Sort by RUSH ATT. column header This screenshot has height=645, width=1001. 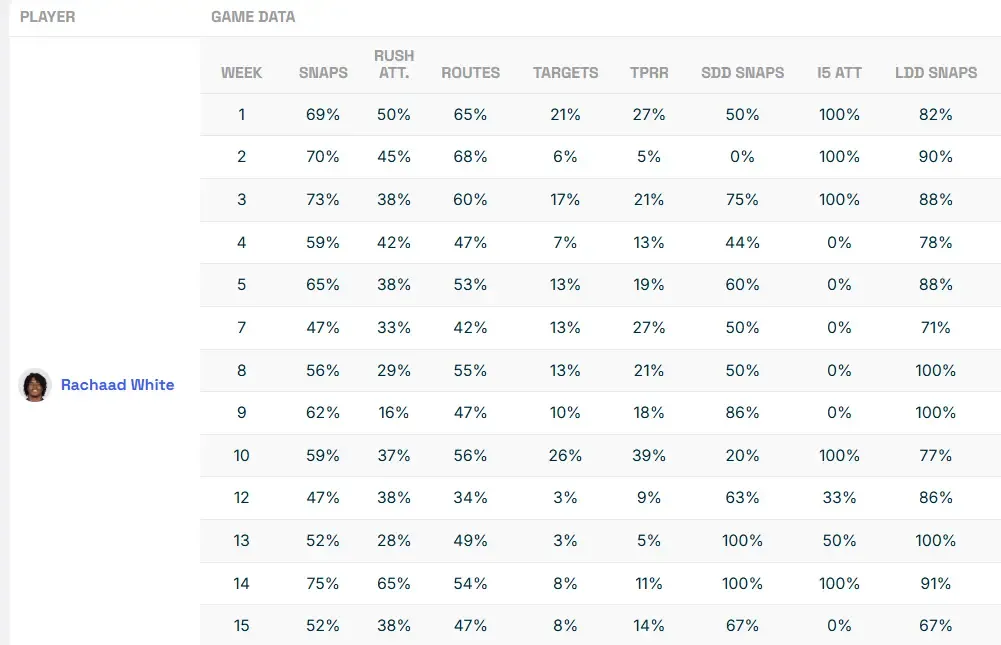click(x=394, y=64)
